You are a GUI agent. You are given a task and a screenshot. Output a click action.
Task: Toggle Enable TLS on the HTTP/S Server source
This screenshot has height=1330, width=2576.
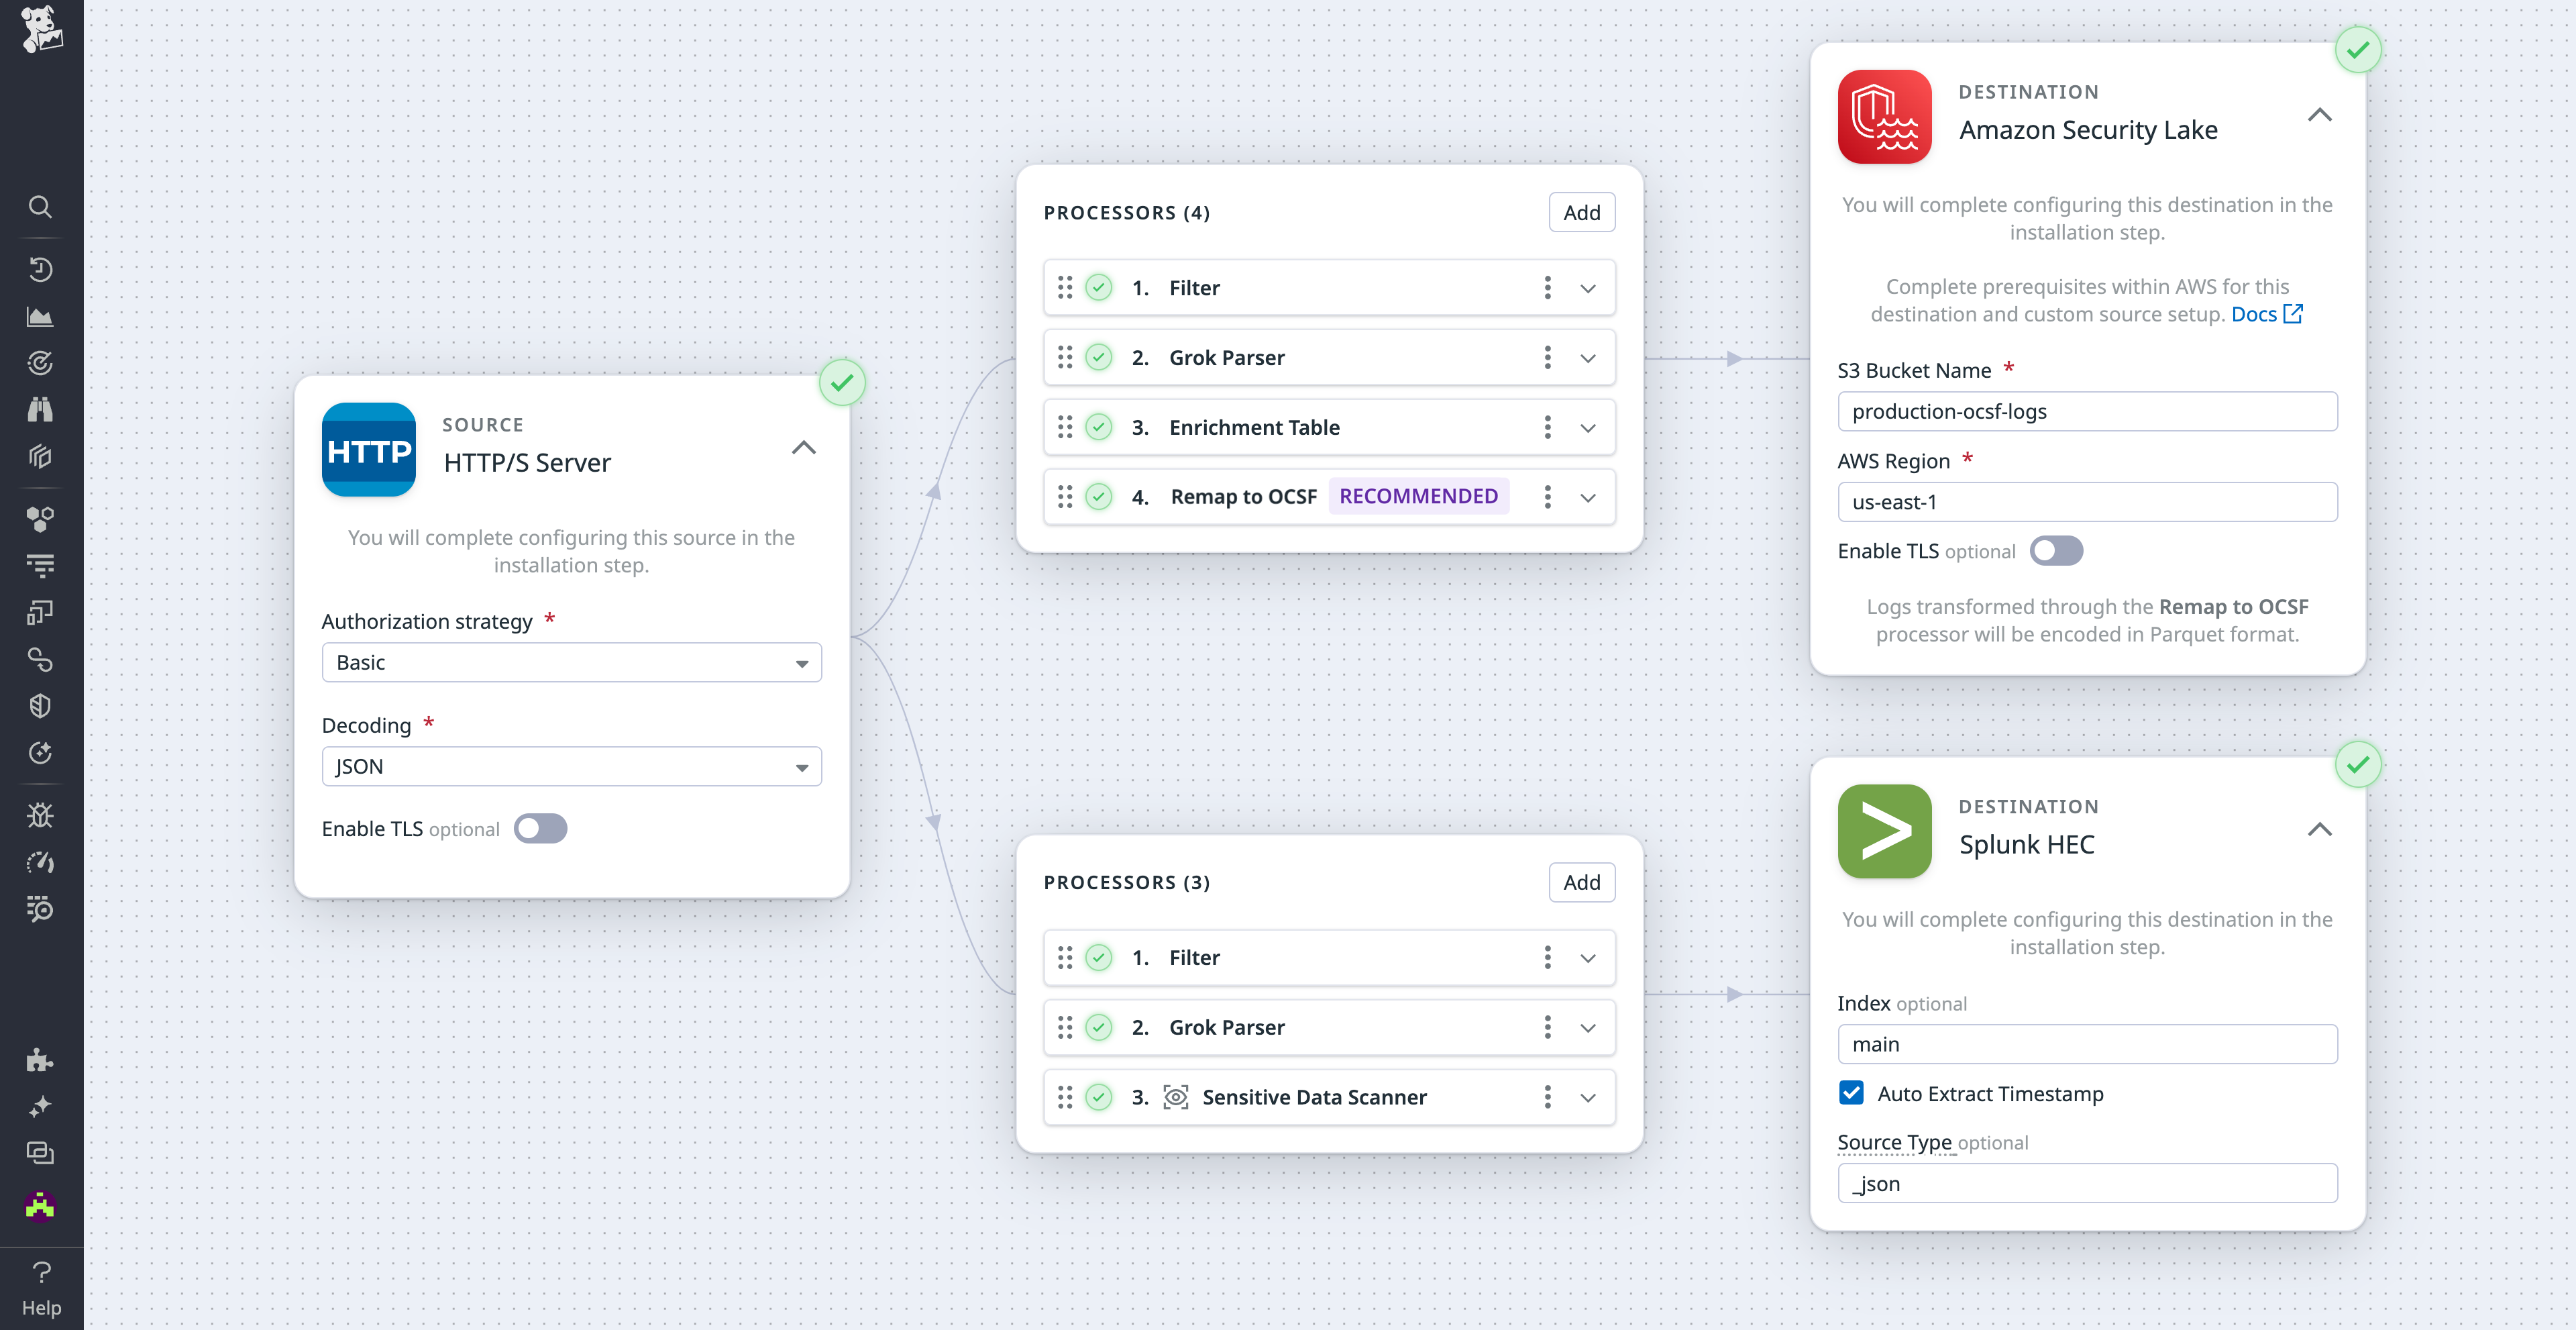click(540, 828)
